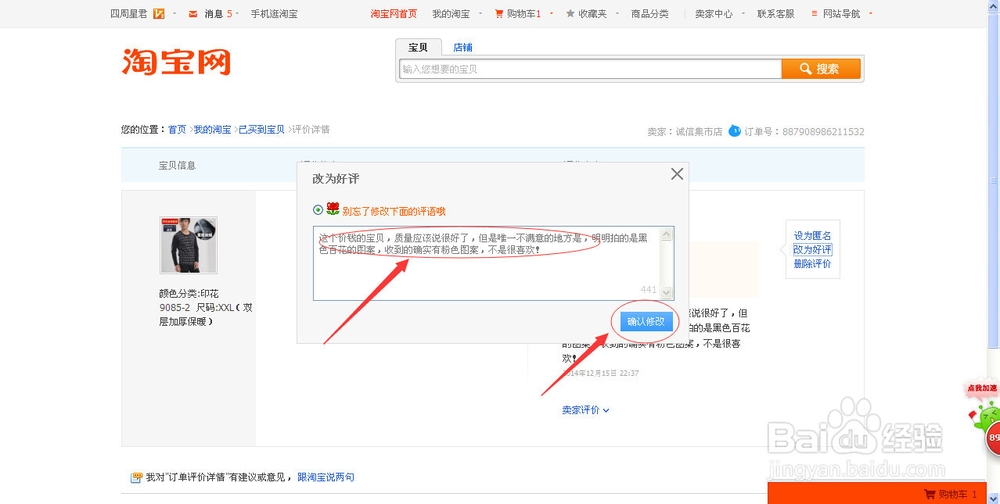Click 删除评价 link

[812, 263]
